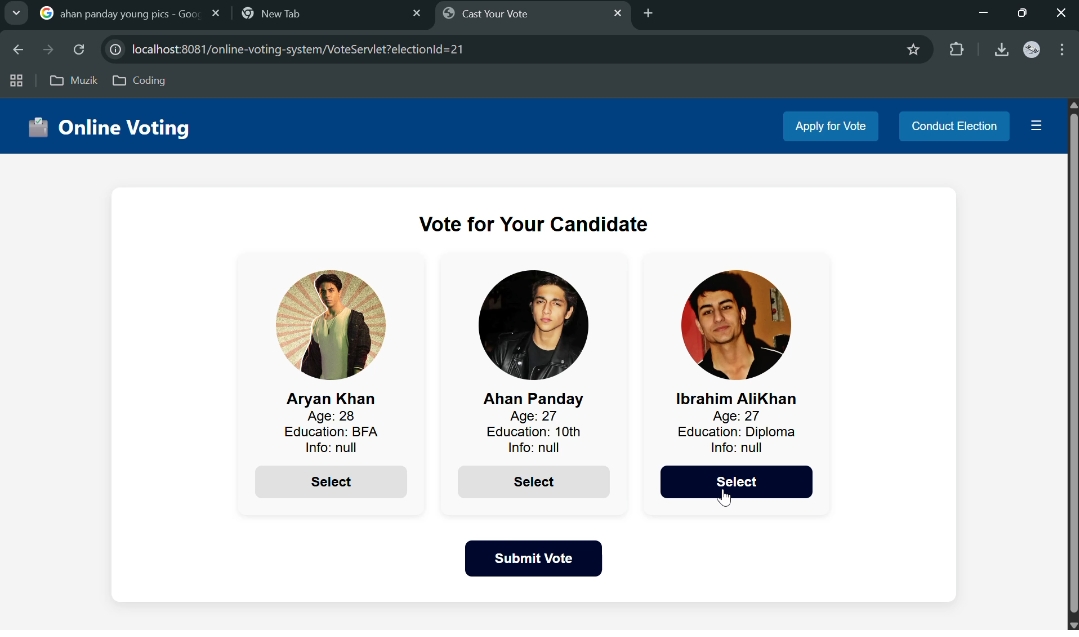This screenshot has height=637, width=1079.
Task: Open the Muzik bookmarks folder
Action: (73, 81)
